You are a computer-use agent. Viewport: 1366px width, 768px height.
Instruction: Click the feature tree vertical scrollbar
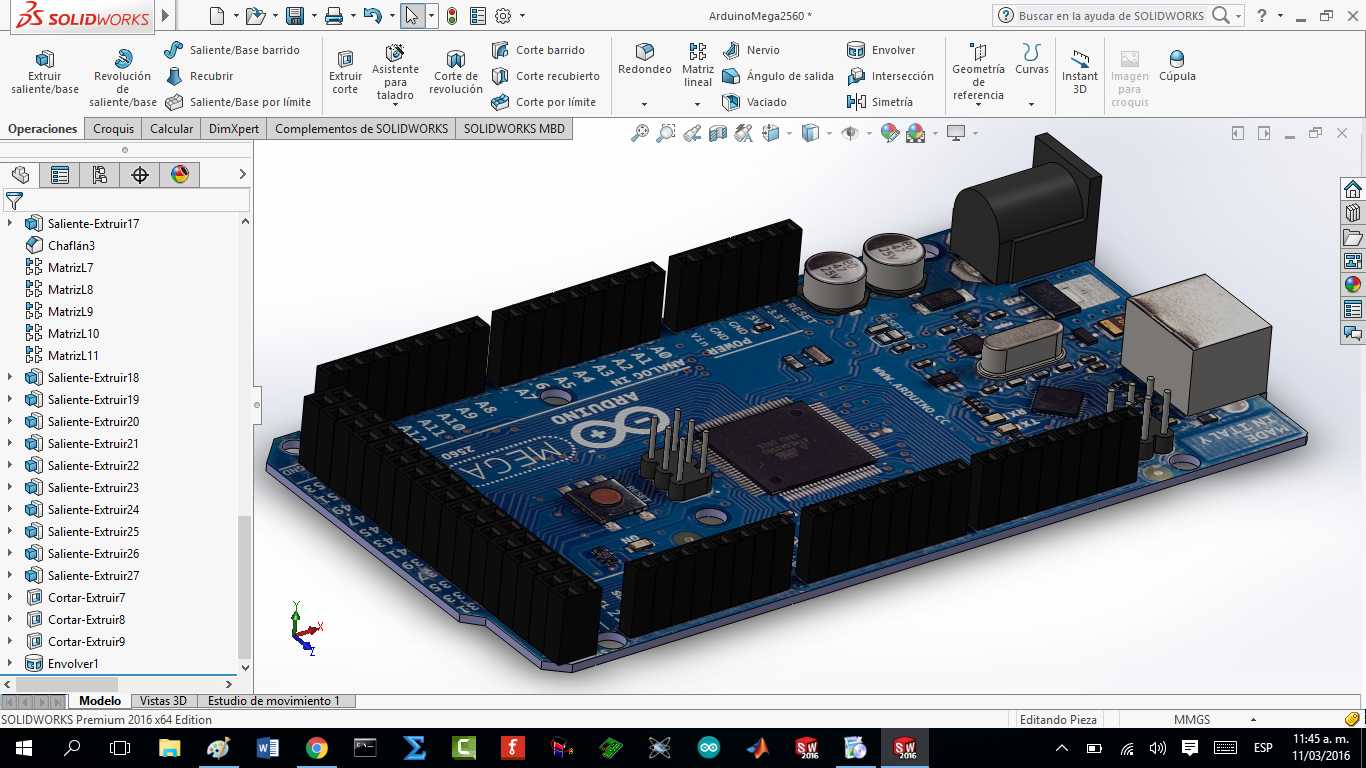point(244,585)
